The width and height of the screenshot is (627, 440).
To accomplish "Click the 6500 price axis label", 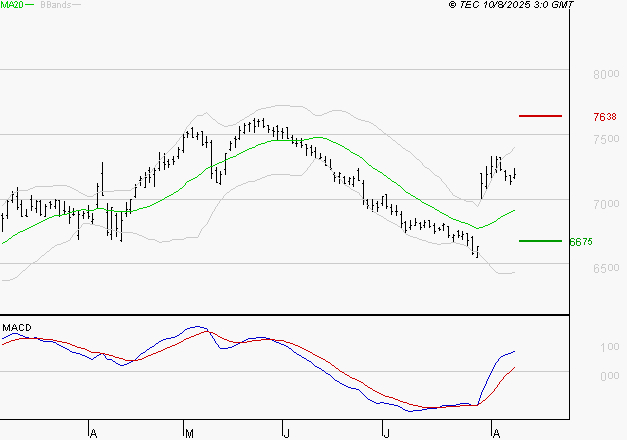I will click(x=606, y=268).
